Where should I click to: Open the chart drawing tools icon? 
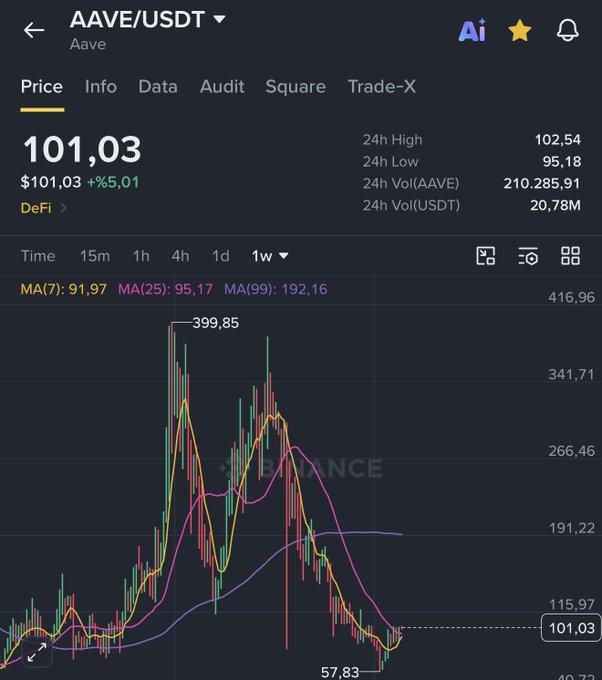[x=485, y=256]
